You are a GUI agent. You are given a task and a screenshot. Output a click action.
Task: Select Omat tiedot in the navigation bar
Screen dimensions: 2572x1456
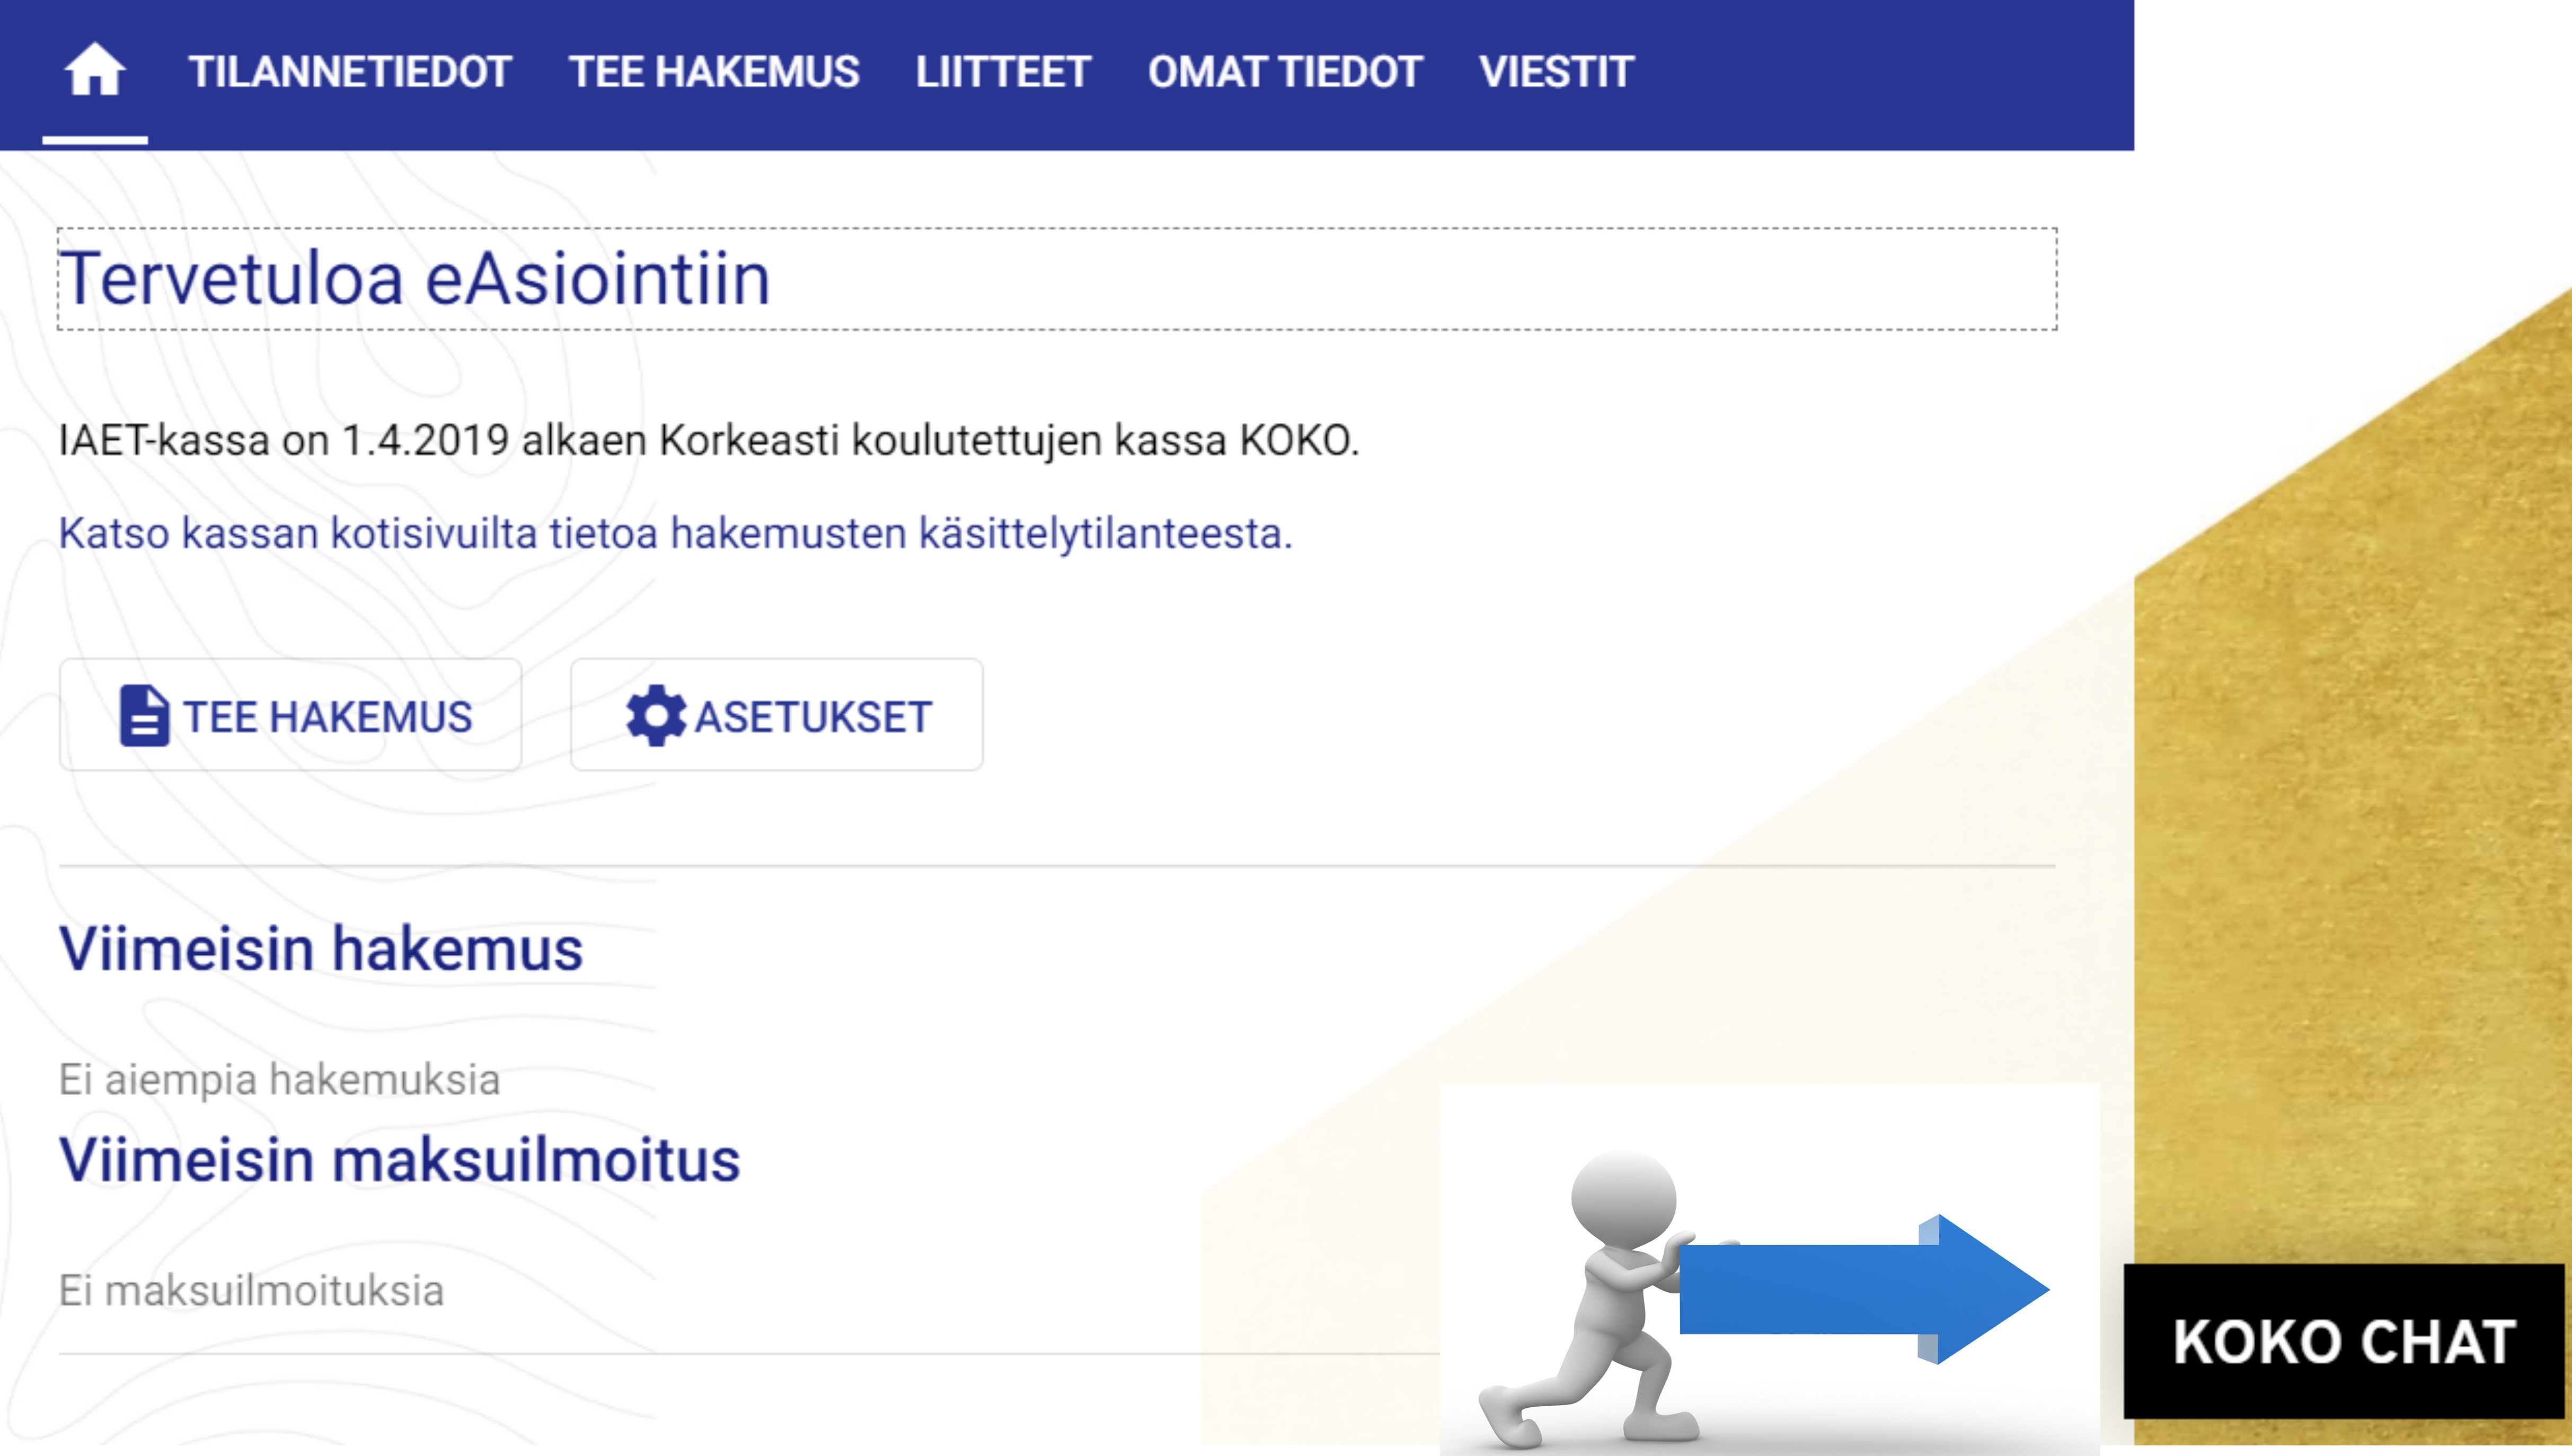[1284, 72]
